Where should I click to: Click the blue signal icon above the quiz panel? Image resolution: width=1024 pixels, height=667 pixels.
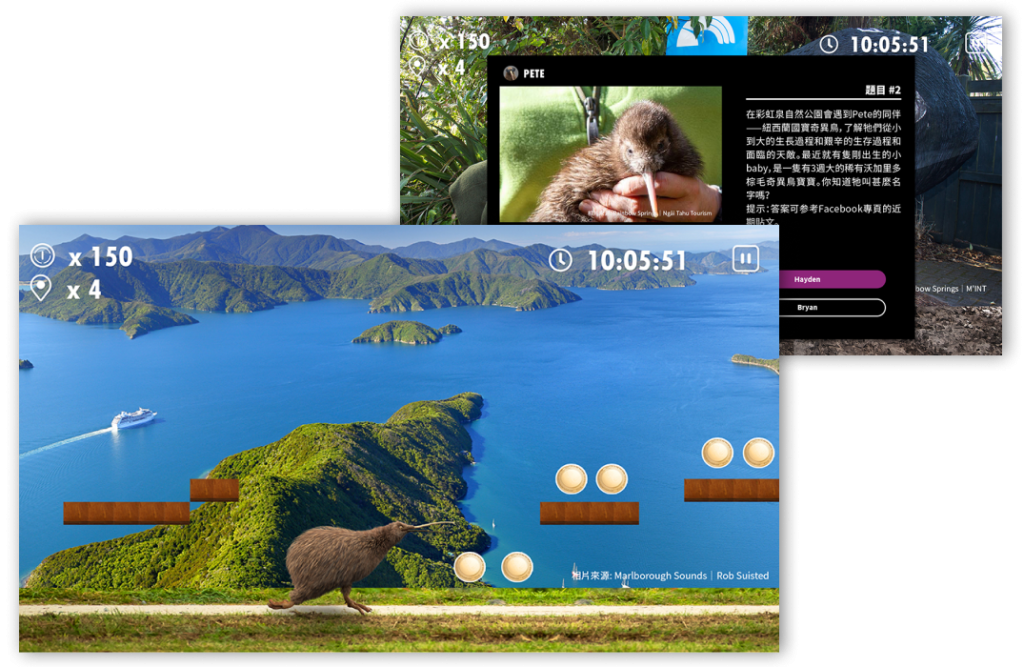click(707, 37)
